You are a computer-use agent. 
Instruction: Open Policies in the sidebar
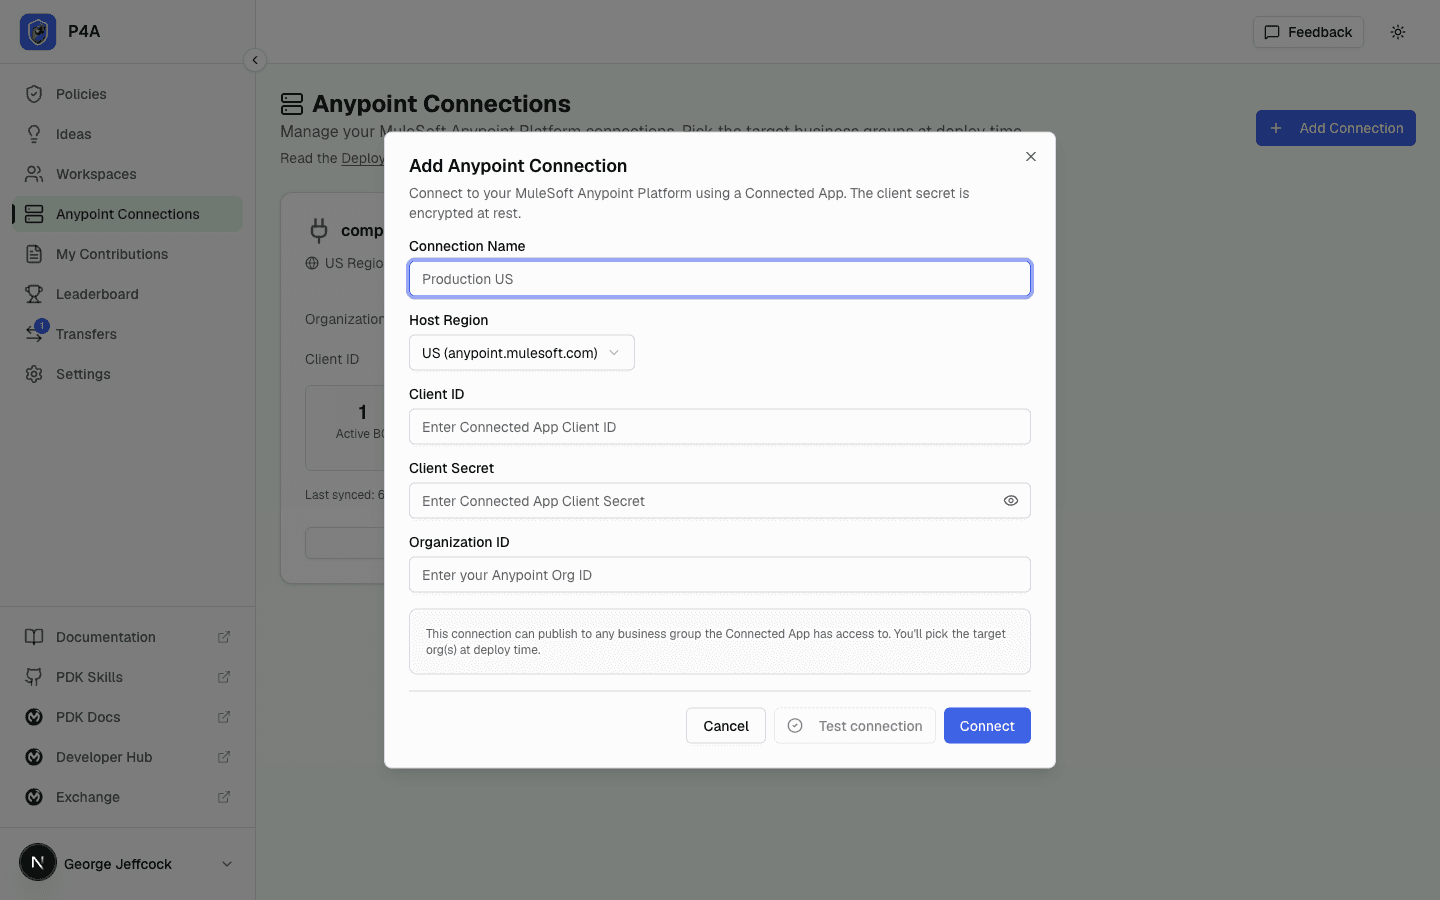[128, 94]
